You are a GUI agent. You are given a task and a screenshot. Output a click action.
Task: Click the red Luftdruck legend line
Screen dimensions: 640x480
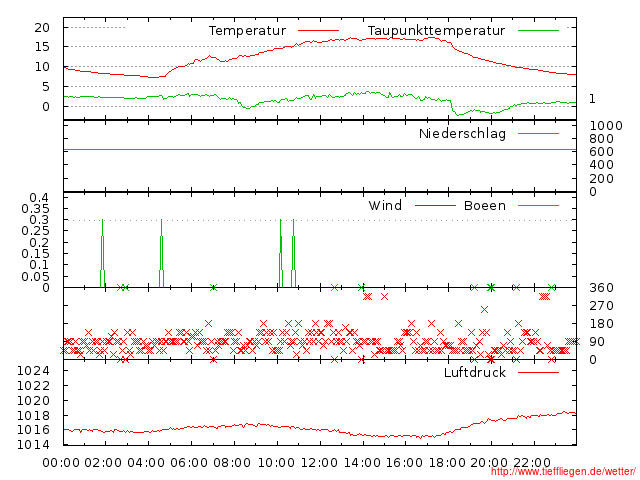pyautogui.click(x=538, y=372)
